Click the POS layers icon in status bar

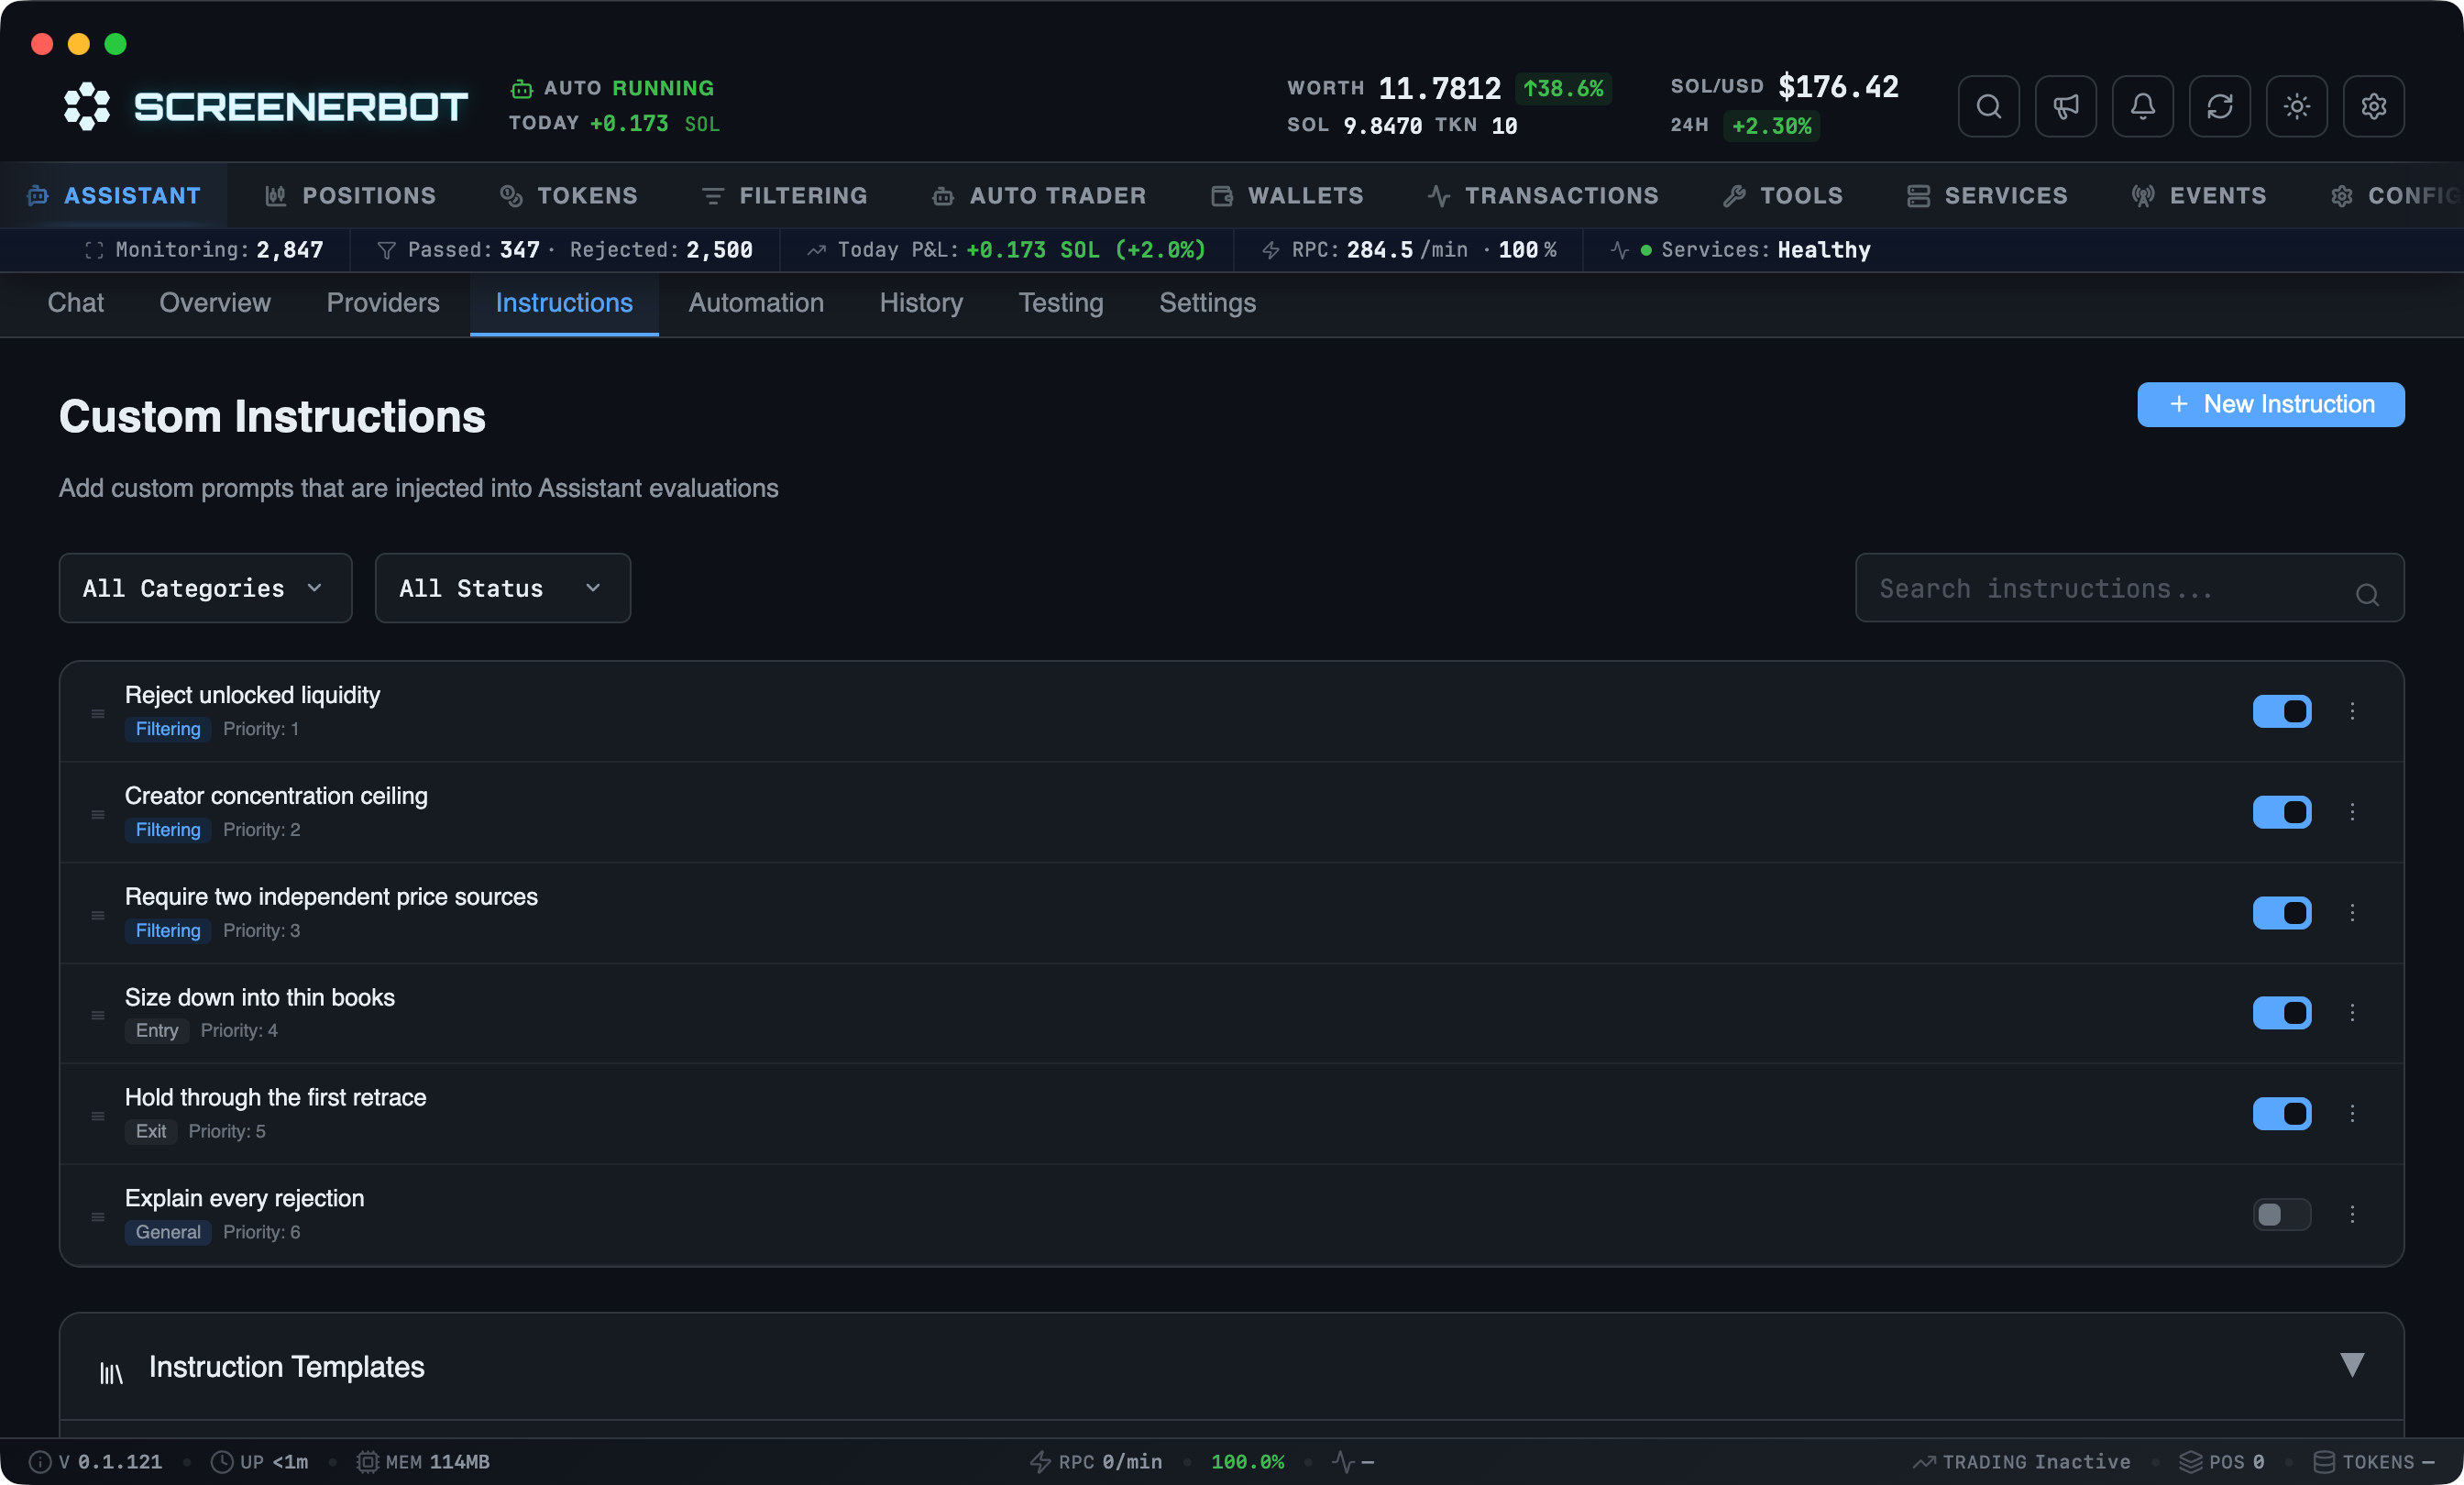click(2190, 1462)
